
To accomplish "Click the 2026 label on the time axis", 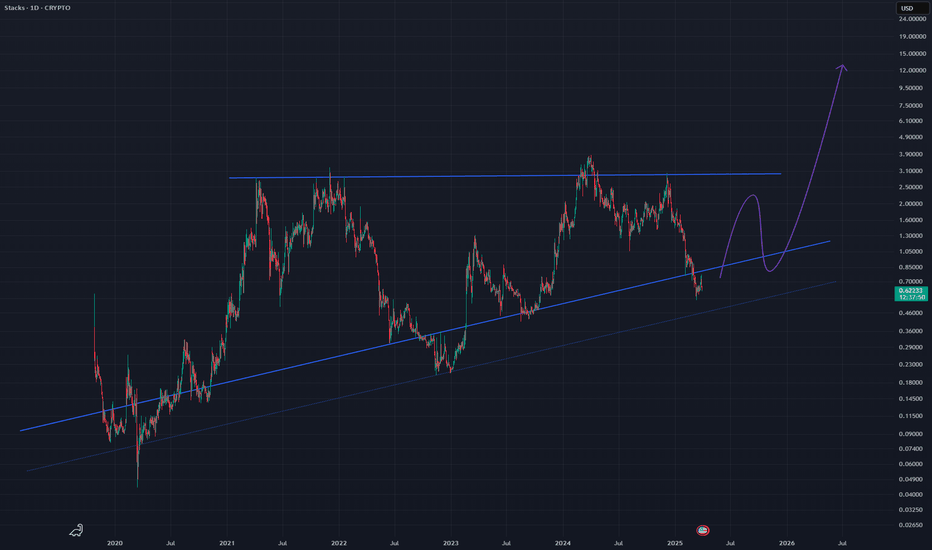I will pyautogui.click(x=787, y=541).
